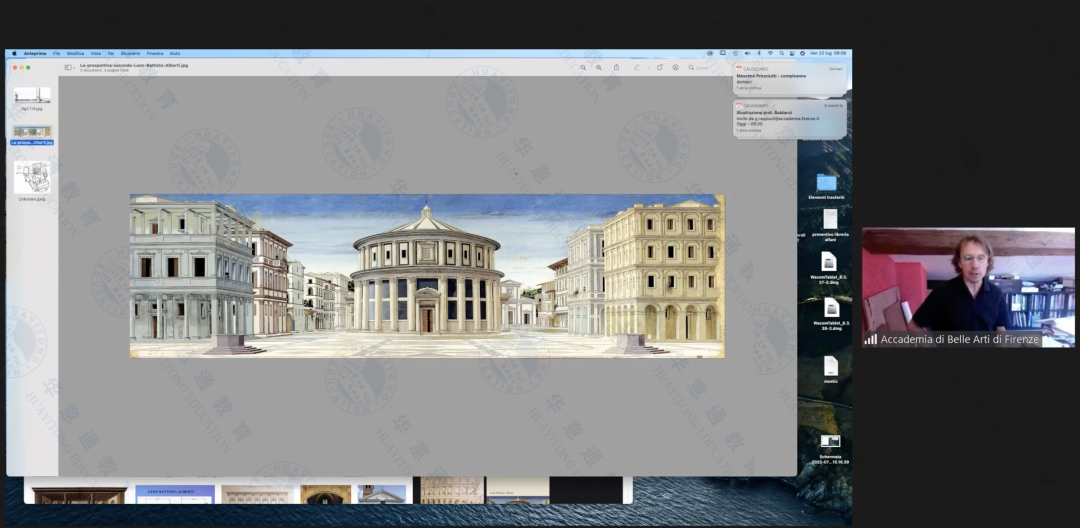This screenshot has width=1080, height=528.
Task: Open the sidebar view options chevron
Action: [x=74, y=67]
